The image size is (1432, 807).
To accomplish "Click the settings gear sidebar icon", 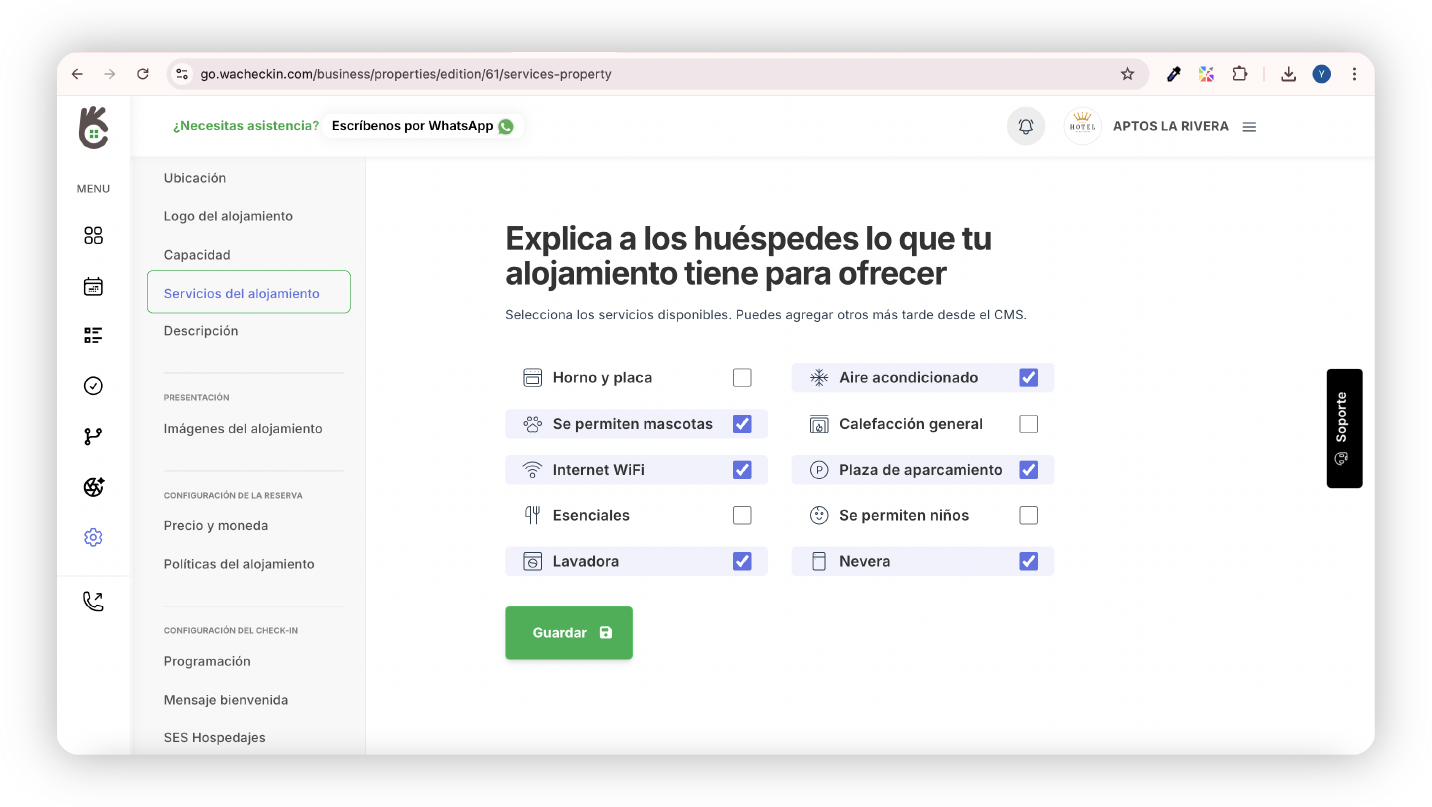I will 93,538.
